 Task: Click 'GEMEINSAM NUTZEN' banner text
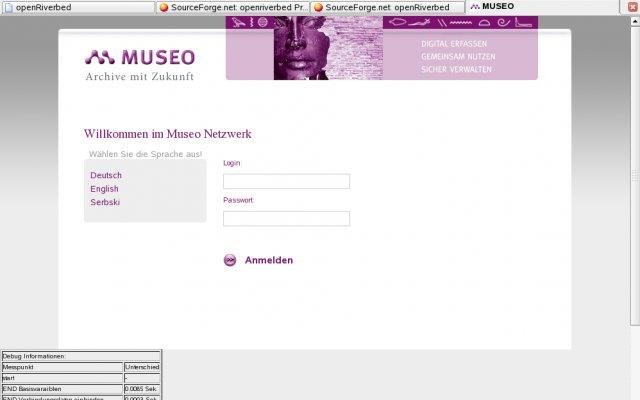pyautogui.click(x=458, y=56)
